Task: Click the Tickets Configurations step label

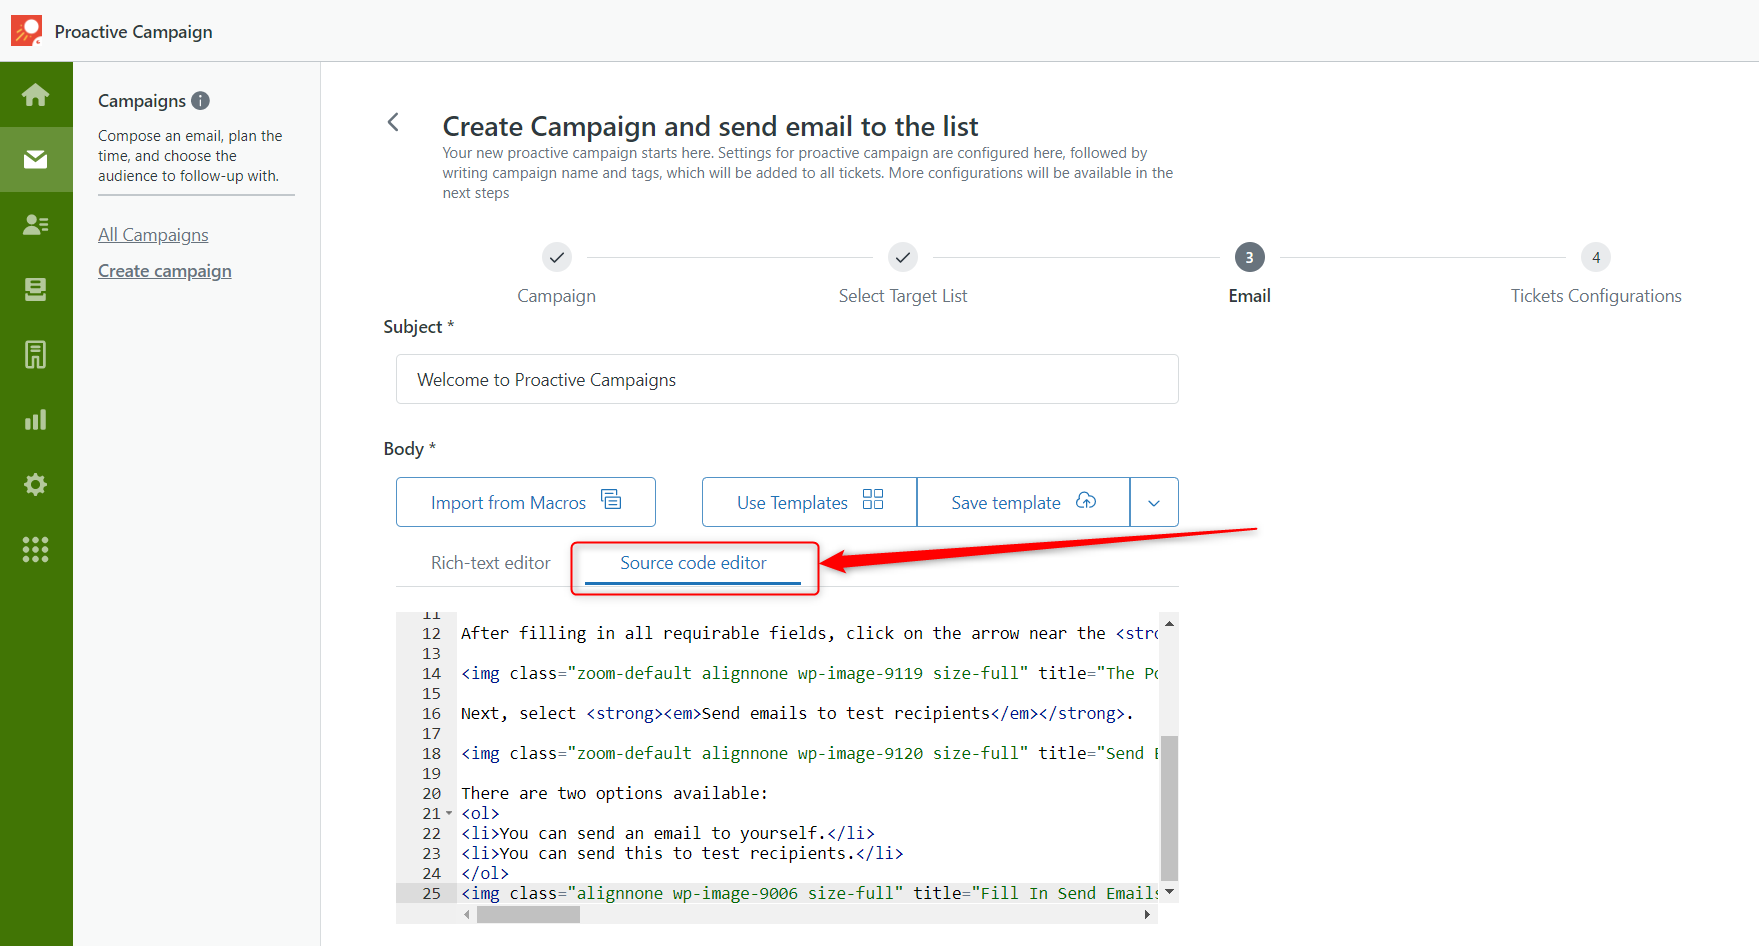Action: tap(1596, 296)
